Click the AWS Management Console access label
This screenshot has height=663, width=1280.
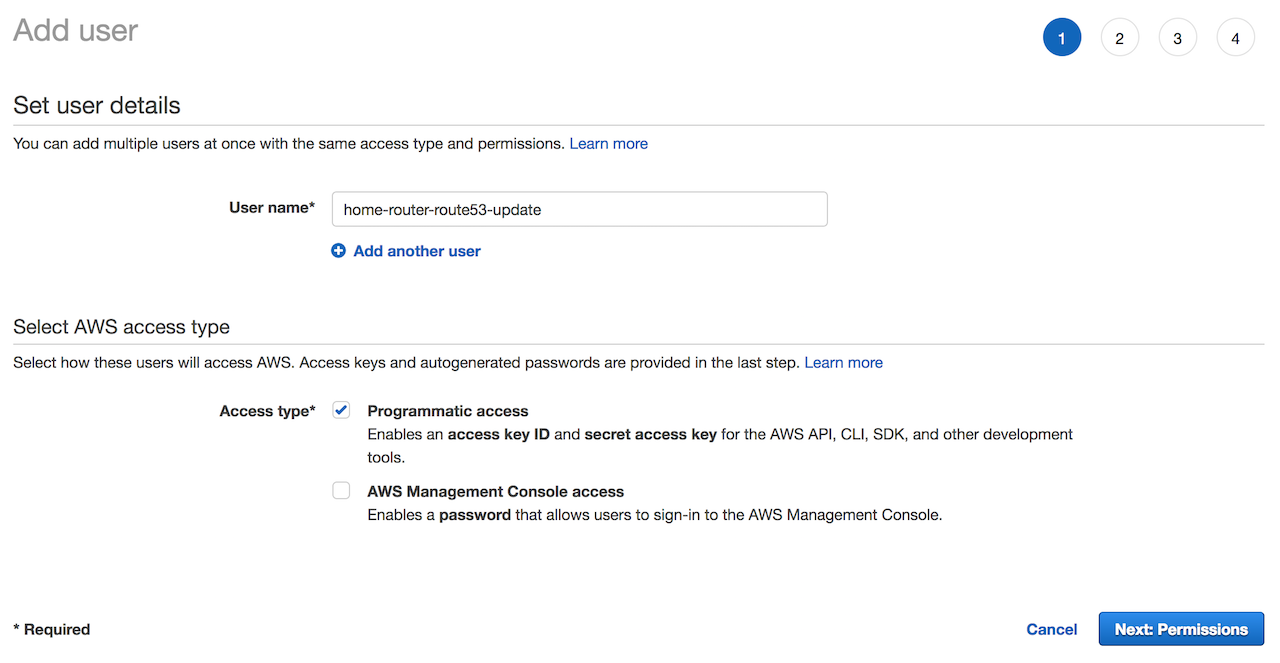[x=495, y=491]
